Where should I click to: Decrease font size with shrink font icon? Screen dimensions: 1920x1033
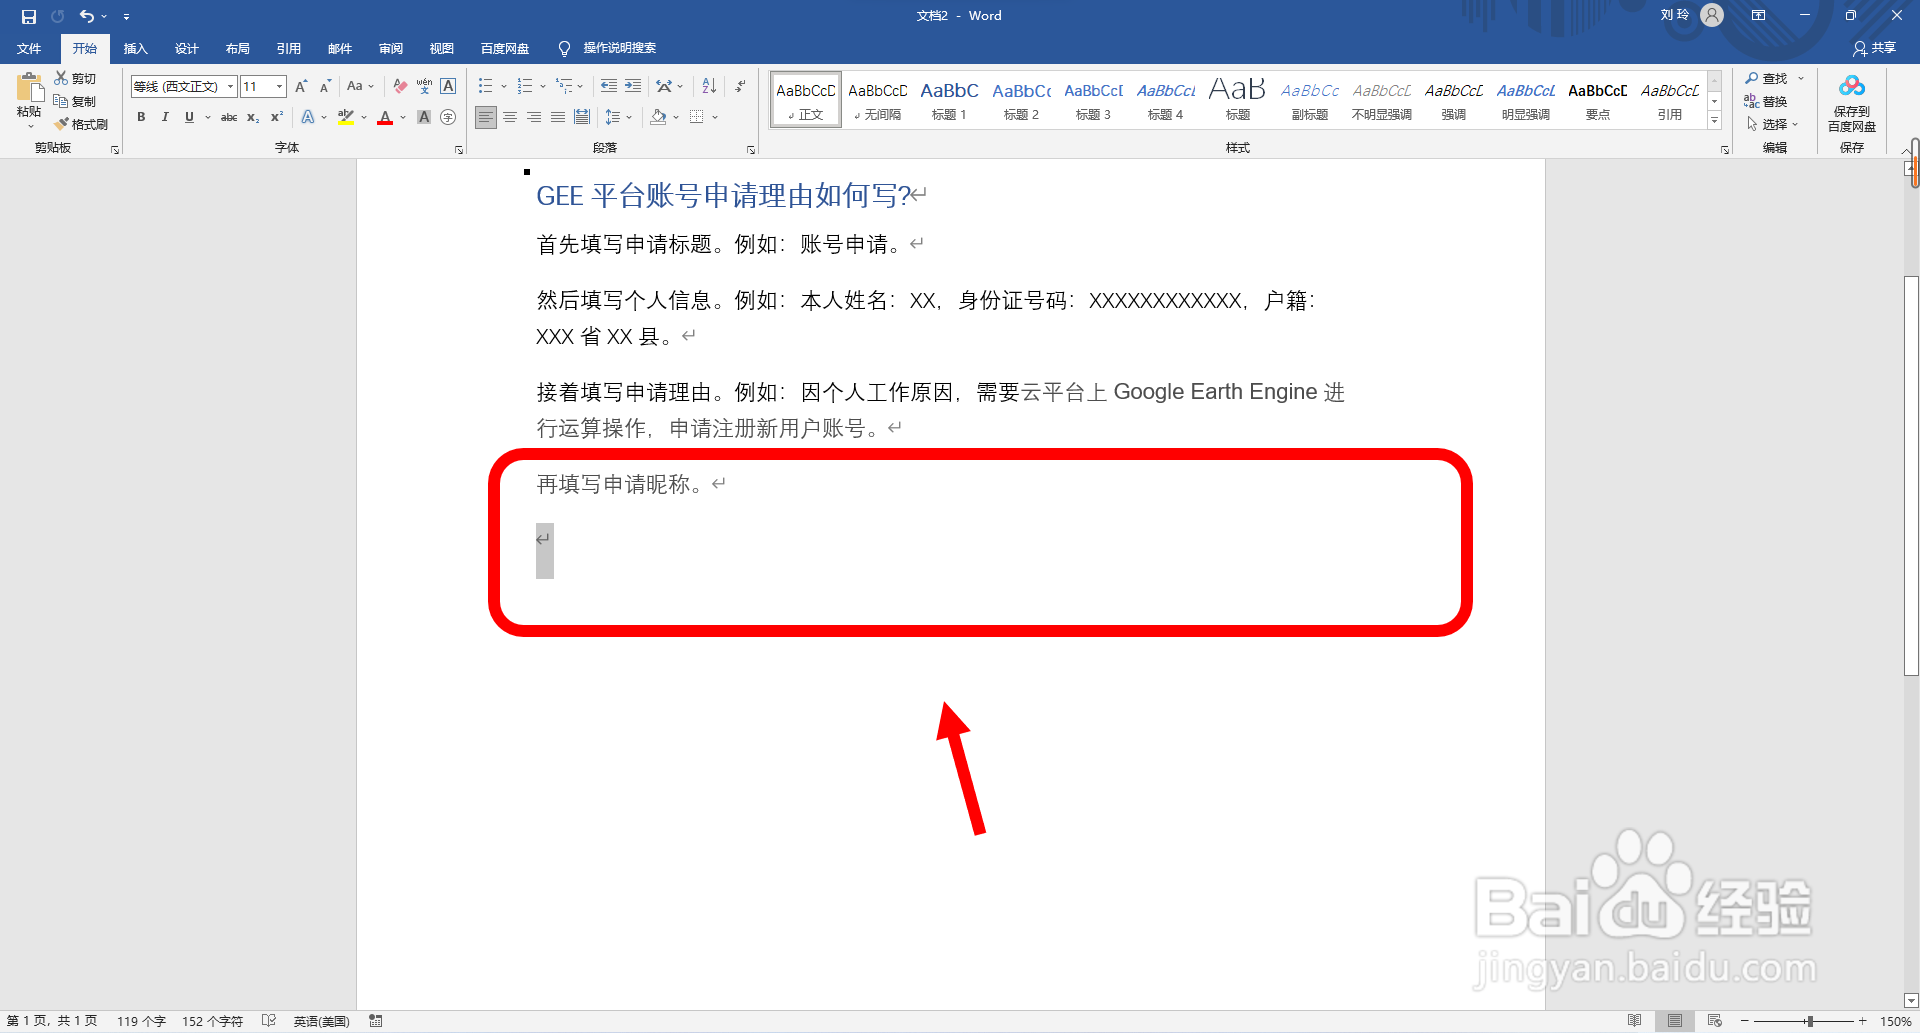click(325, 86)
